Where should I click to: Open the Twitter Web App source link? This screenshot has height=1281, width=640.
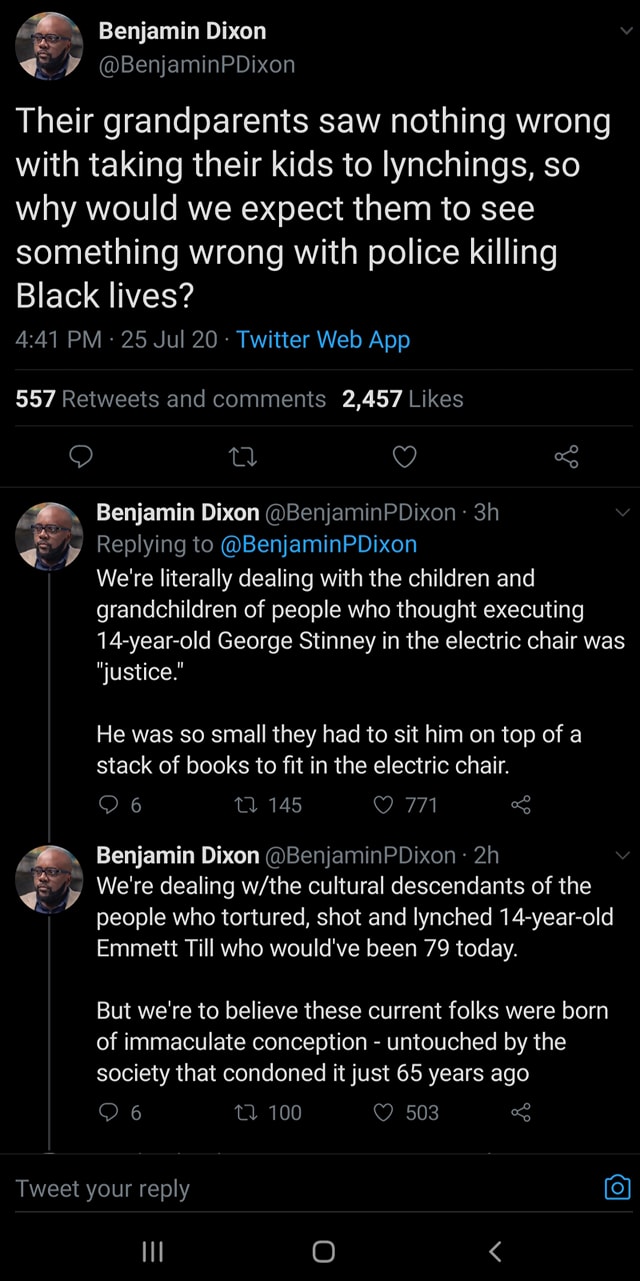[x=321, y=339]
